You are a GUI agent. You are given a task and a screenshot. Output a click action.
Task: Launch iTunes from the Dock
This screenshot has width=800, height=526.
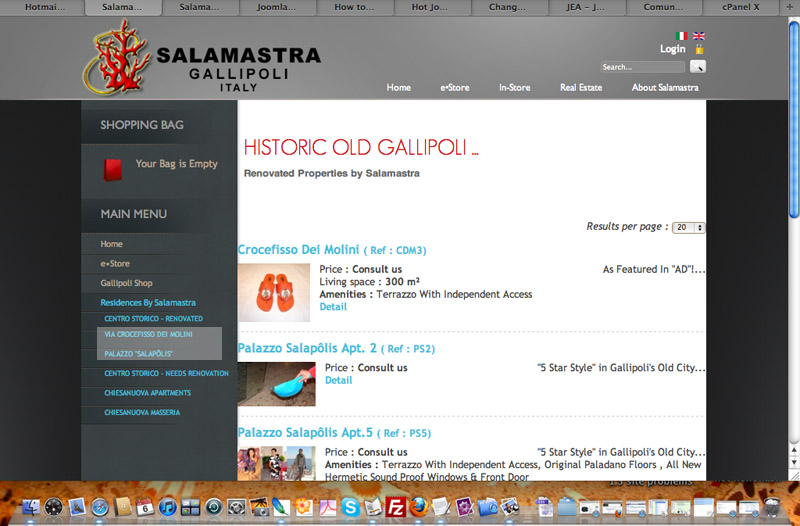pyautogui.click(x=167, y=507)
